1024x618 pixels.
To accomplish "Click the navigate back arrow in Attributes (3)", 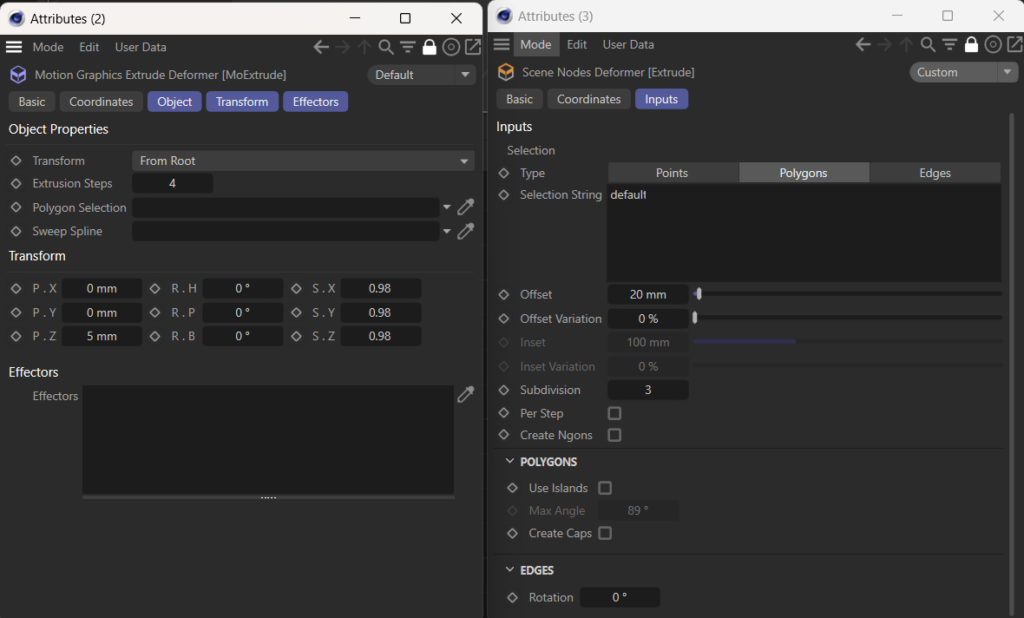I will (x=862, y=44).
